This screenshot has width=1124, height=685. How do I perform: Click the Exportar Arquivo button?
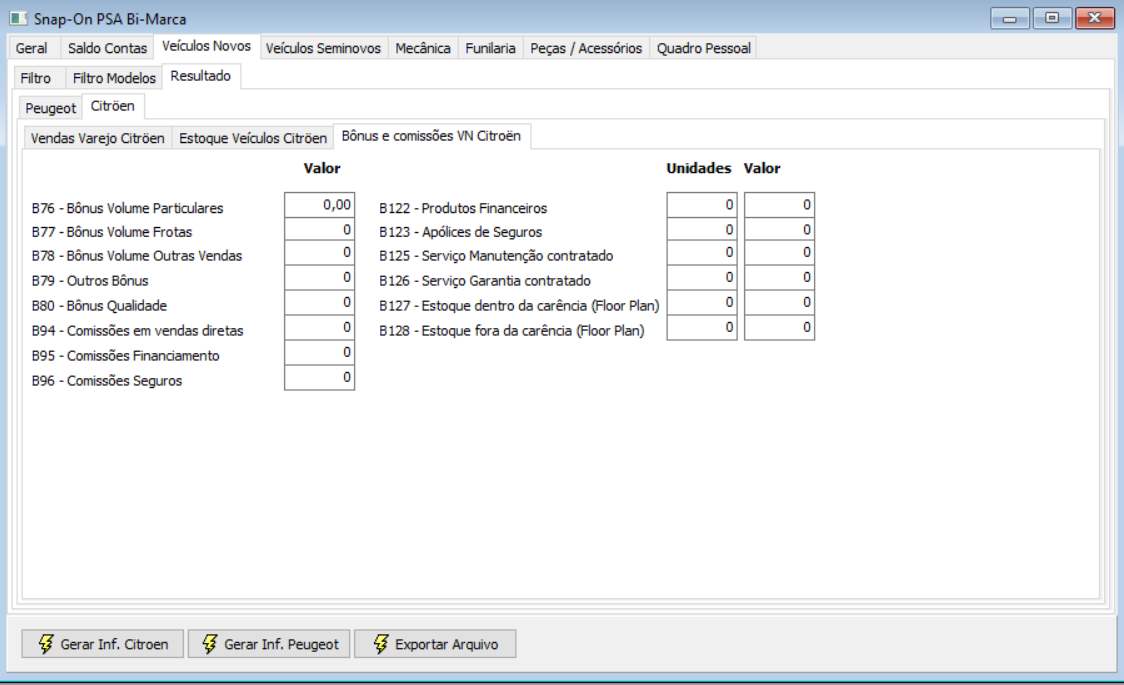point(435,643)
